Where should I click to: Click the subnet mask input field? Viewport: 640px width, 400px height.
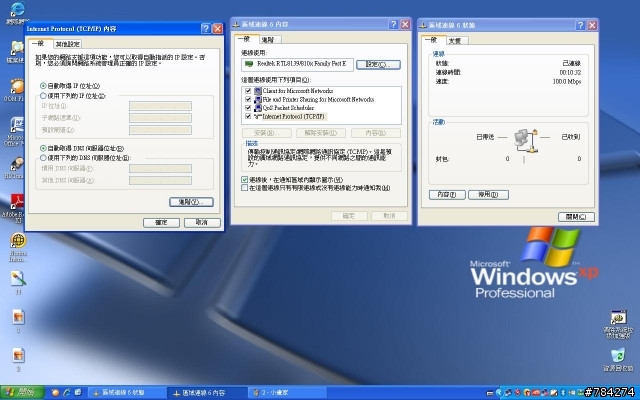[x=160, y=118]
